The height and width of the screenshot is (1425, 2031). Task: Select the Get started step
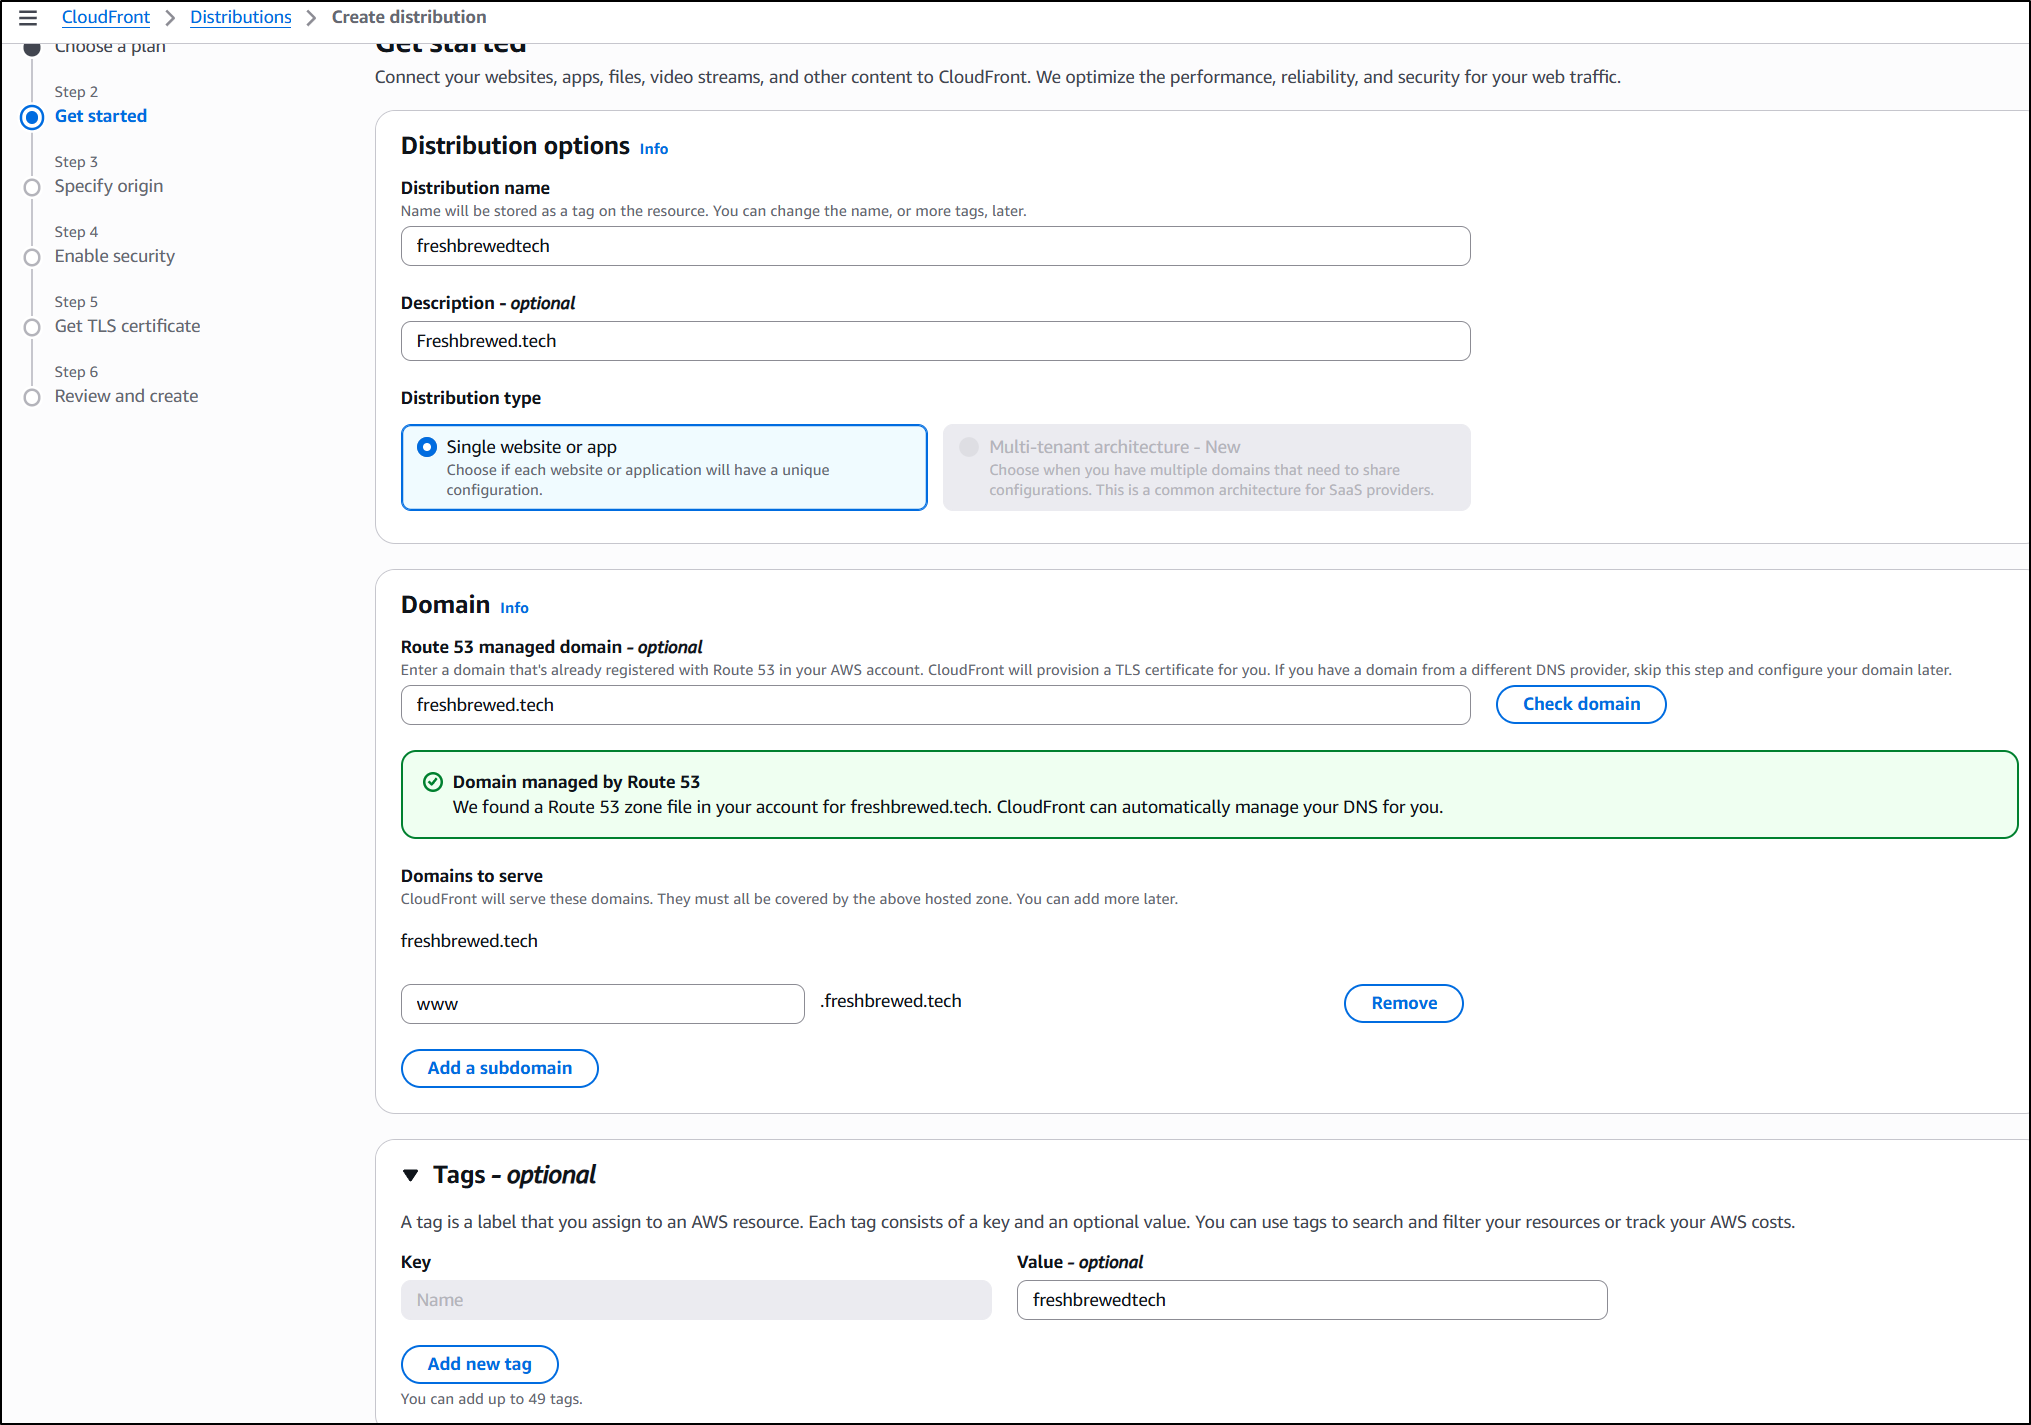pyautogui.click(x=101, y=116)
